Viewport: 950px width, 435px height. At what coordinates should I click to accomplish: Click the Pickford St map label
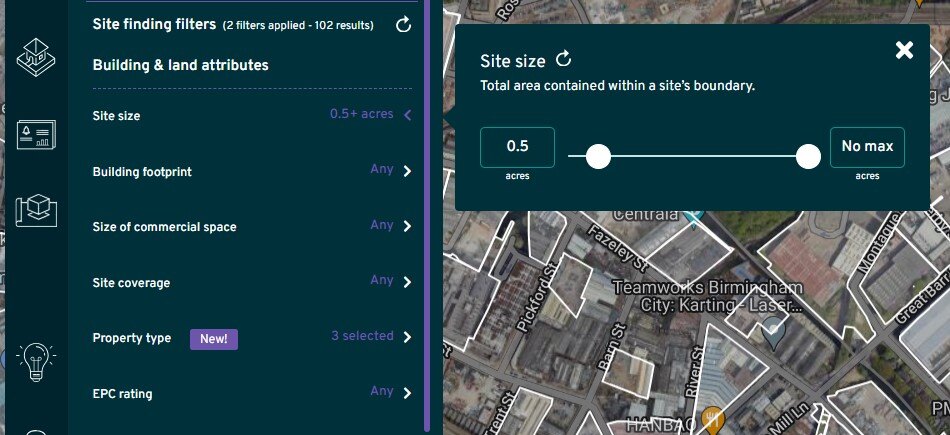click(x=536, y=296)
